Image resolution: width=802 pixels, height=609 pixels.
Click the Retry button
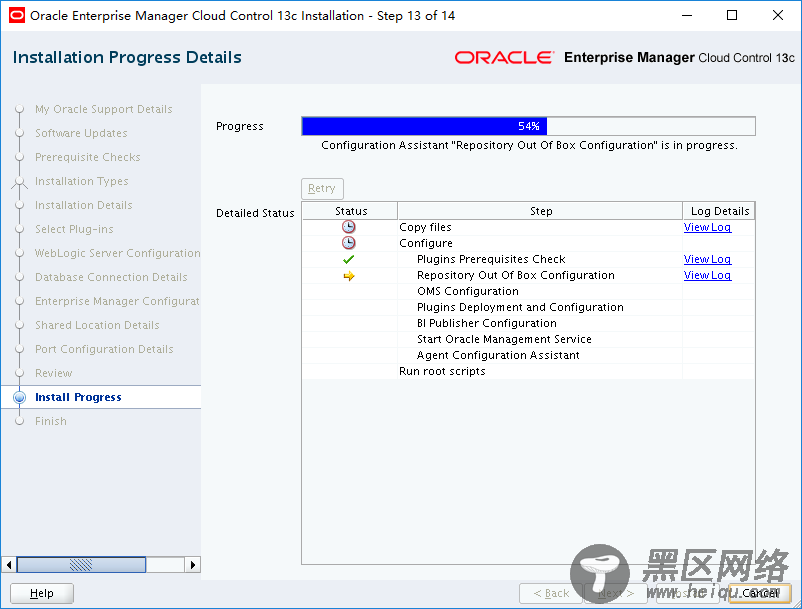[x=322, y=188]
